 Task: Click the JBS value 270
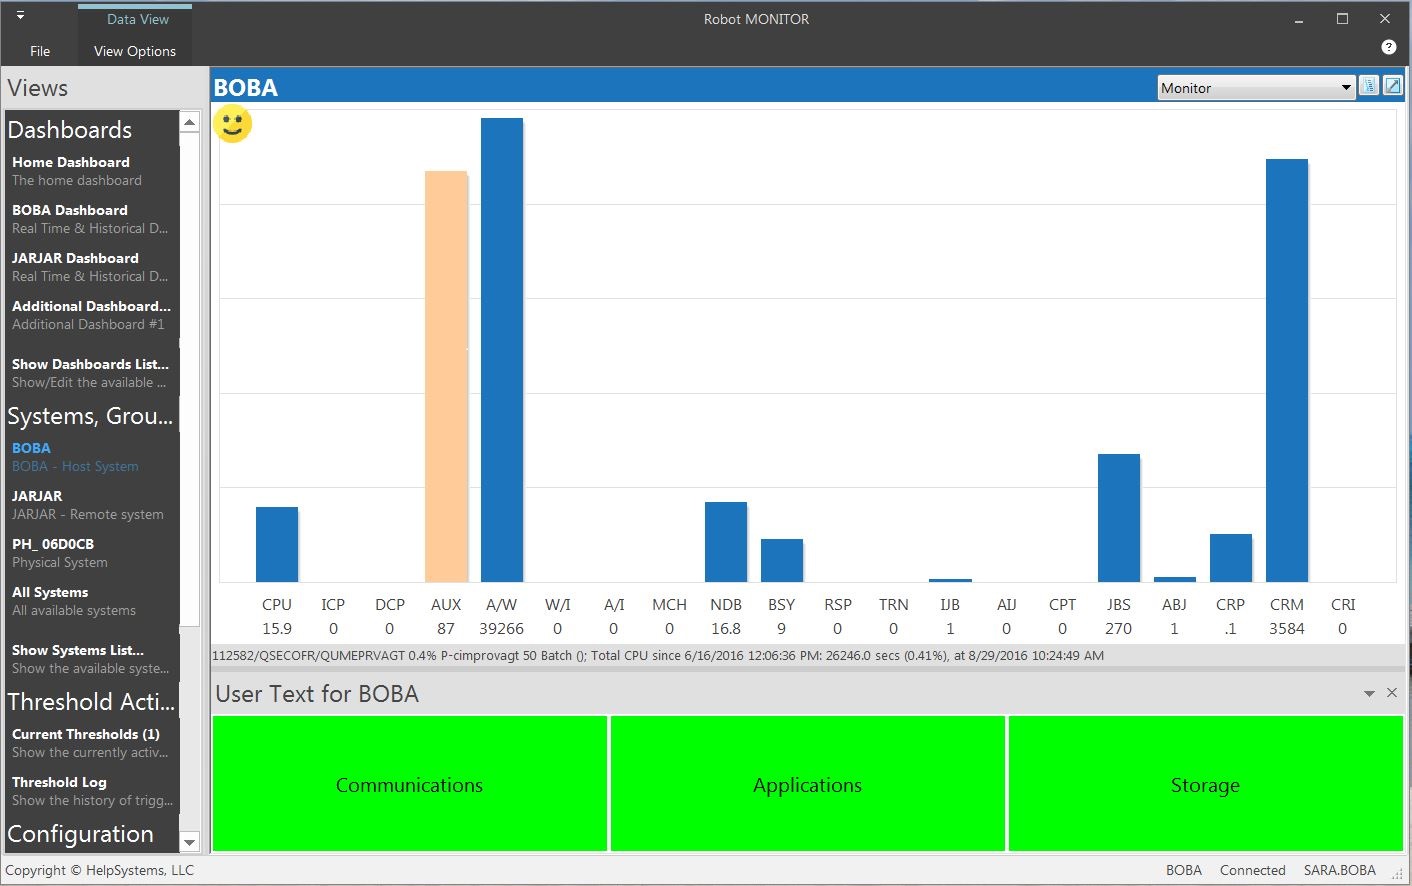point(1119,629)
